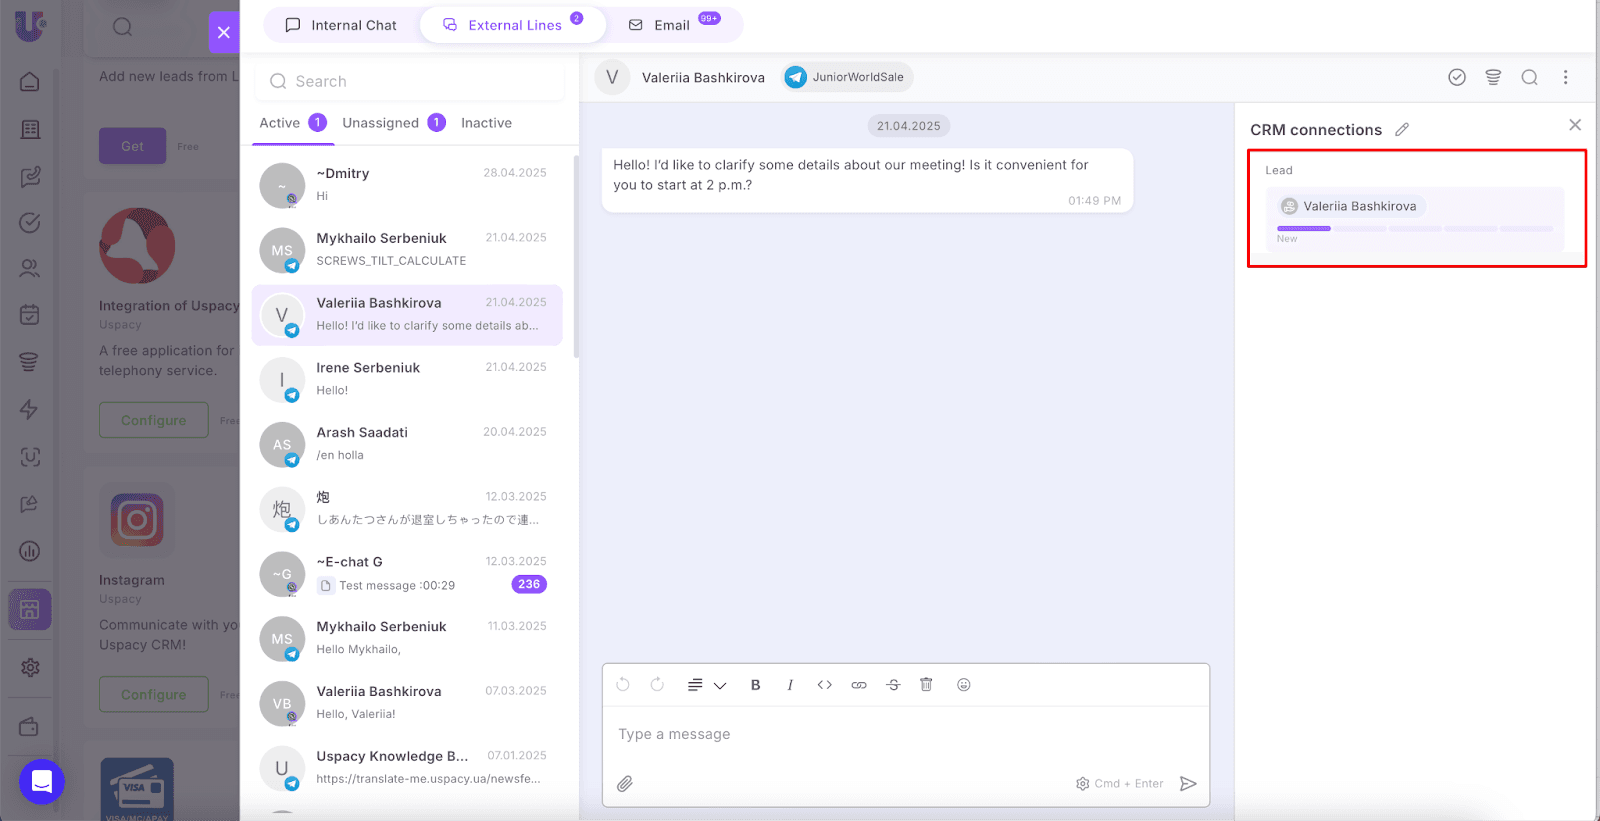Viewport: 1600px width, 821px height.
Task: Show the Unassigned conversations list
Action: (381, 123)
